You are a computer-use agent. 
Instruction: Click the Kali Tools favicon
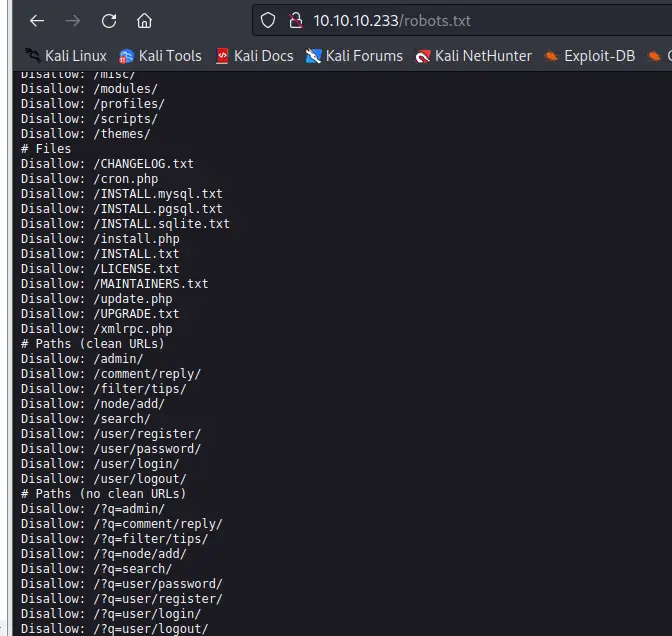[126, 56]
